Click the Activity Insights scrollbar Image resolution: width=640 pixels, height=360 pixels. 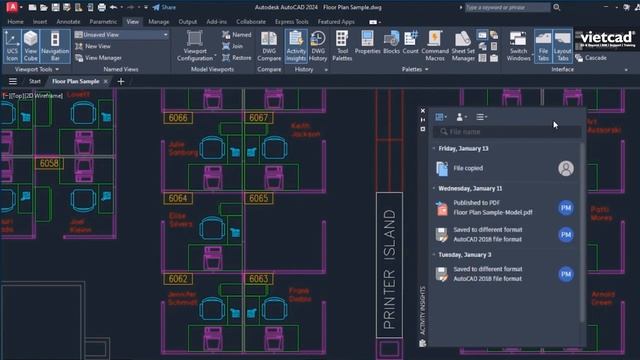(x=582, y=232)
